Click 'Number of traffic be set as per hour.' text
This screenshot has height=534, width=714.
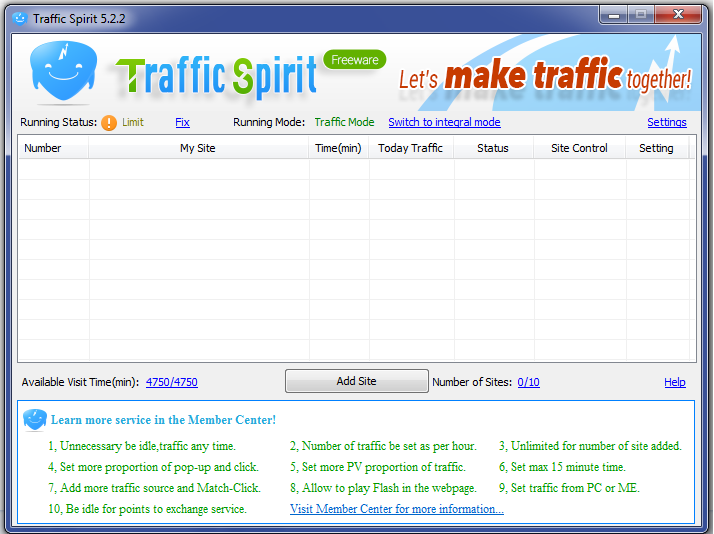(x=389, y=446)
